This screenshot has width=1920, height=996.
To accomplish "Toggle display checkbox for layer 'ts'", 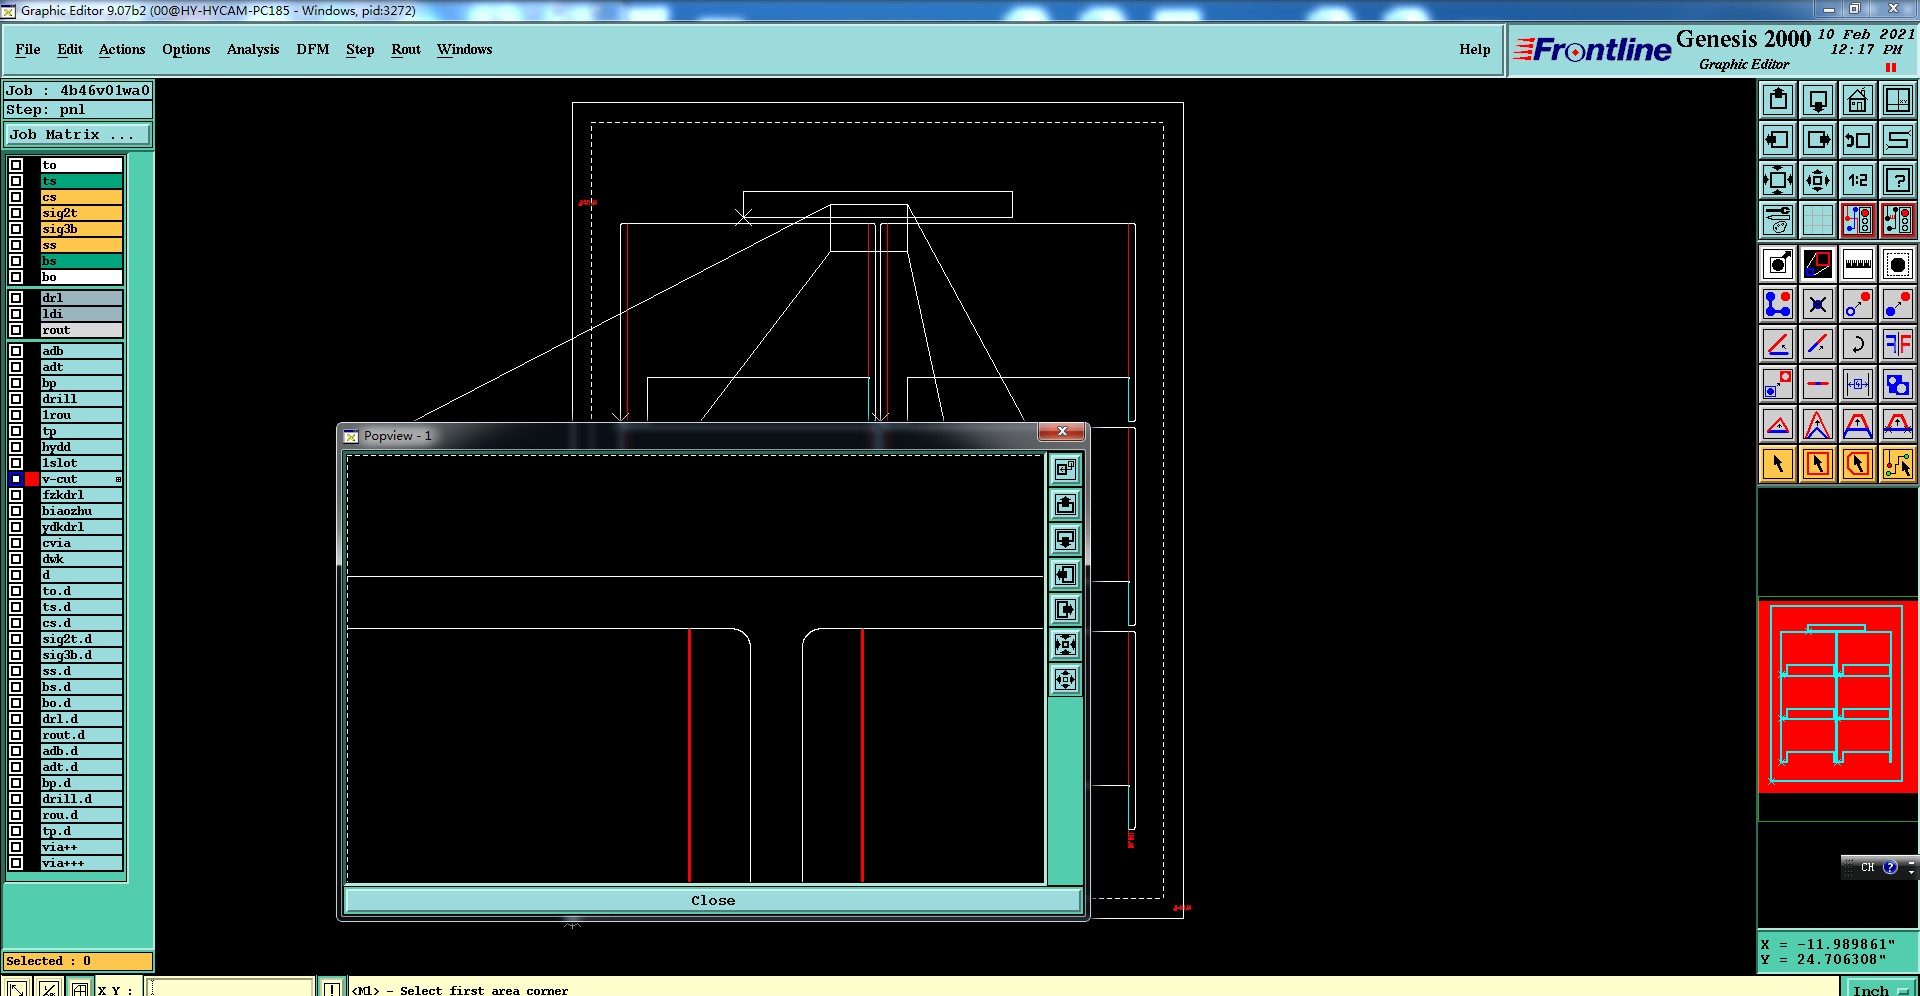I will click(16, 181).
